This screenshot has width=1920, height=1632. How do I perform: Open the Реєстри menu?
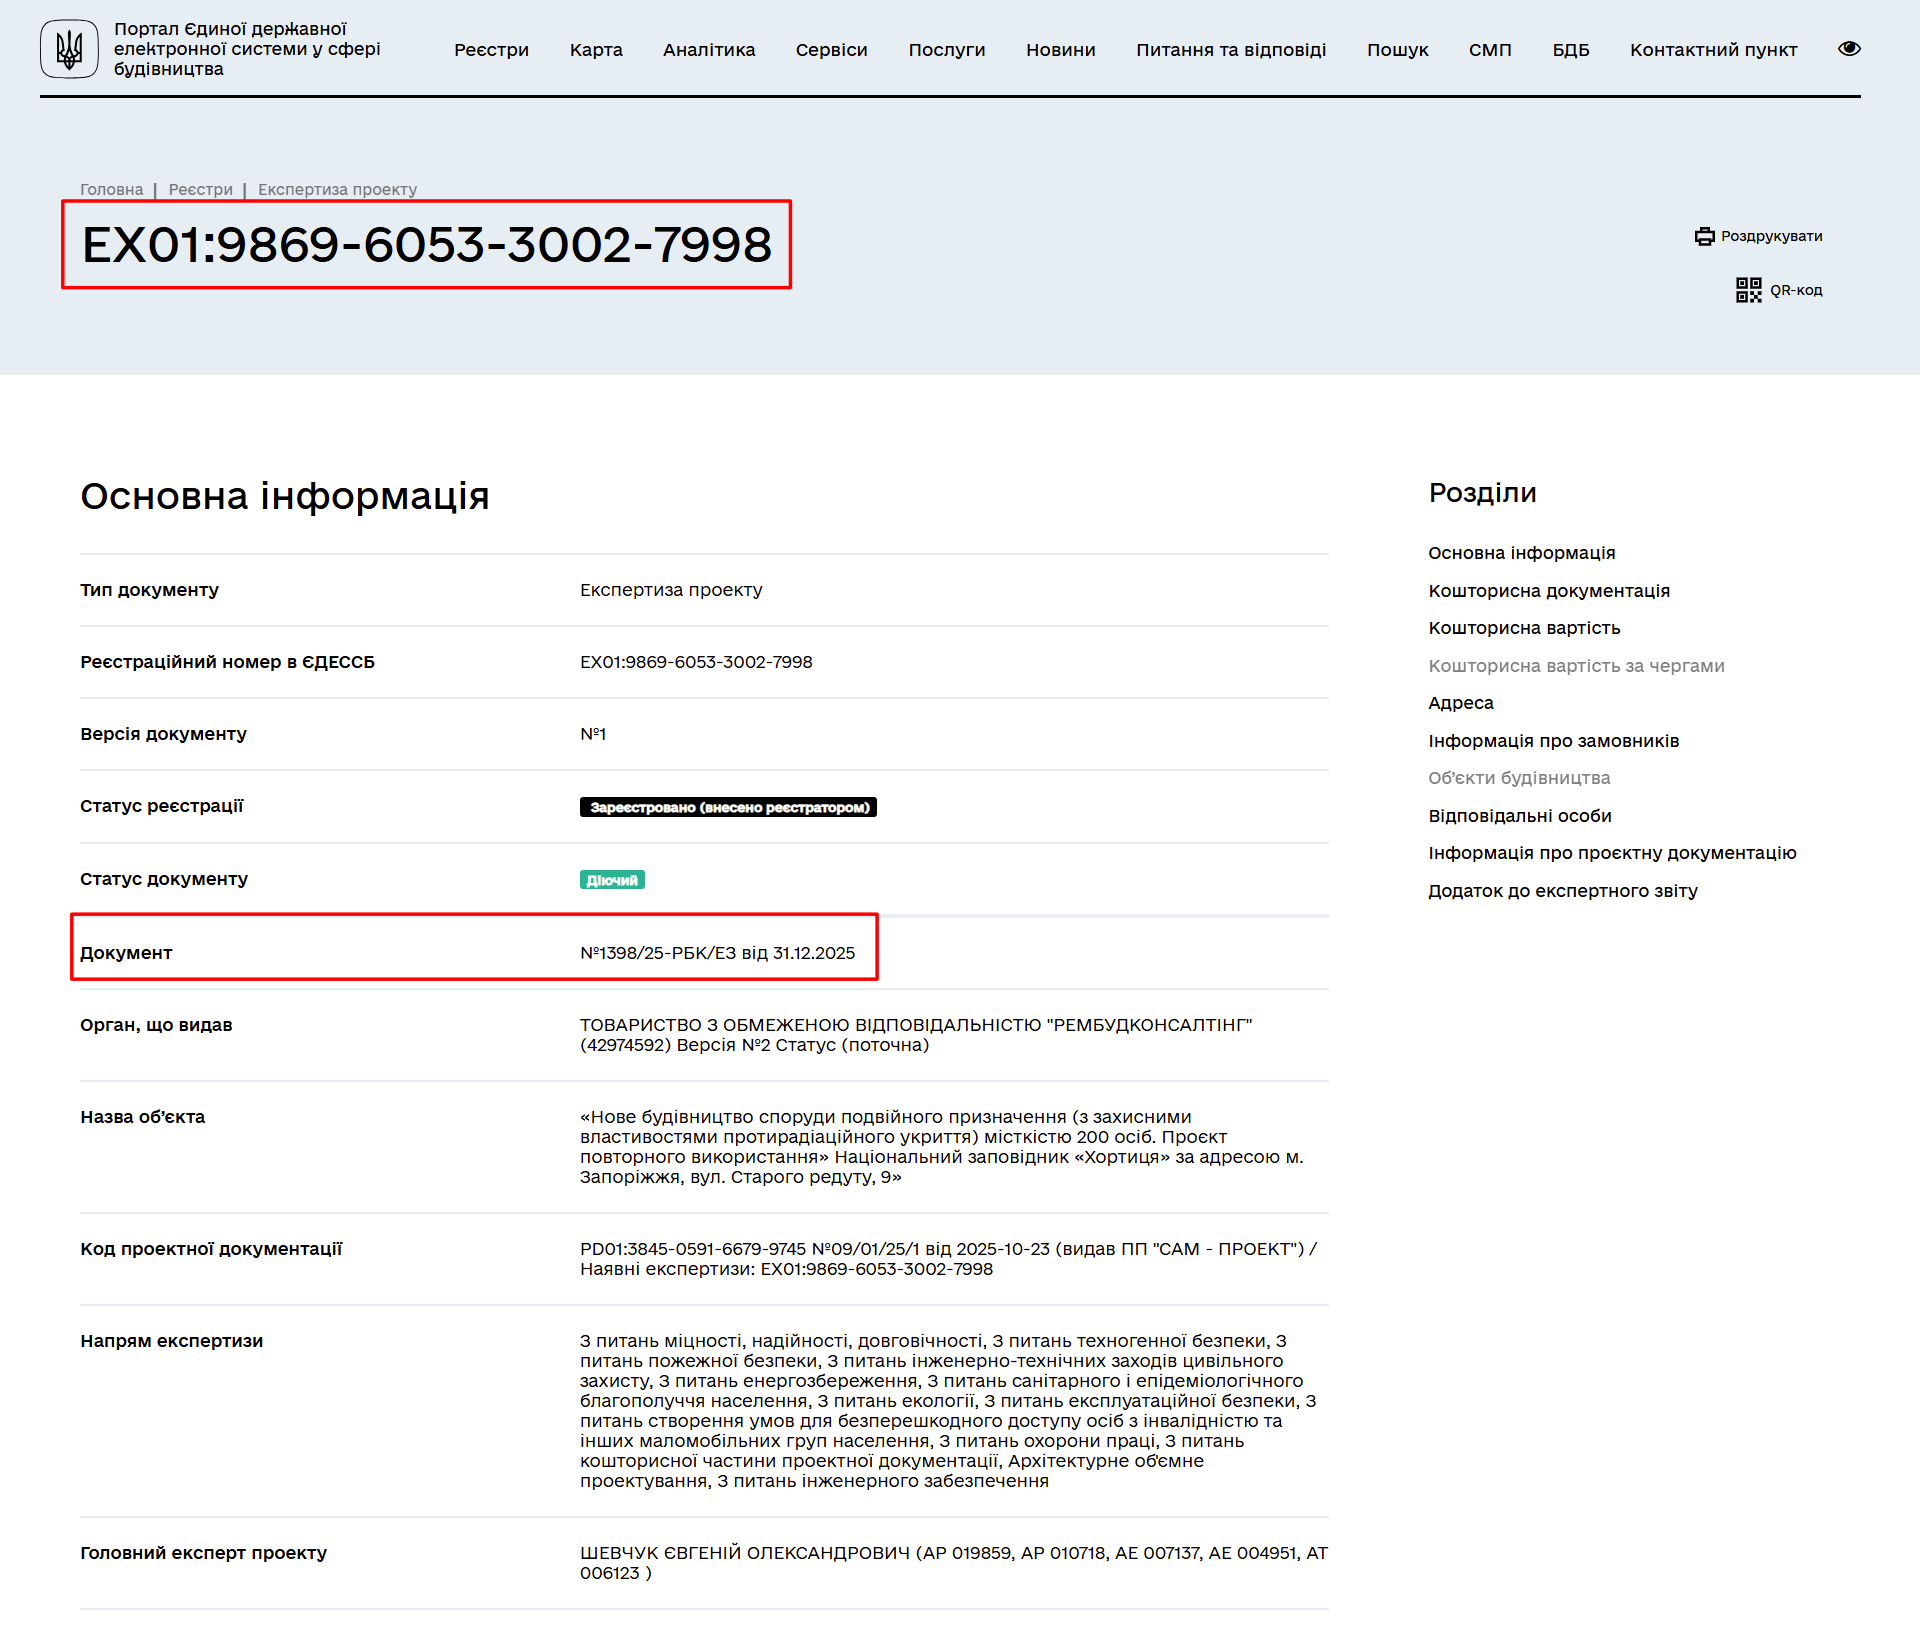(491, 50)
